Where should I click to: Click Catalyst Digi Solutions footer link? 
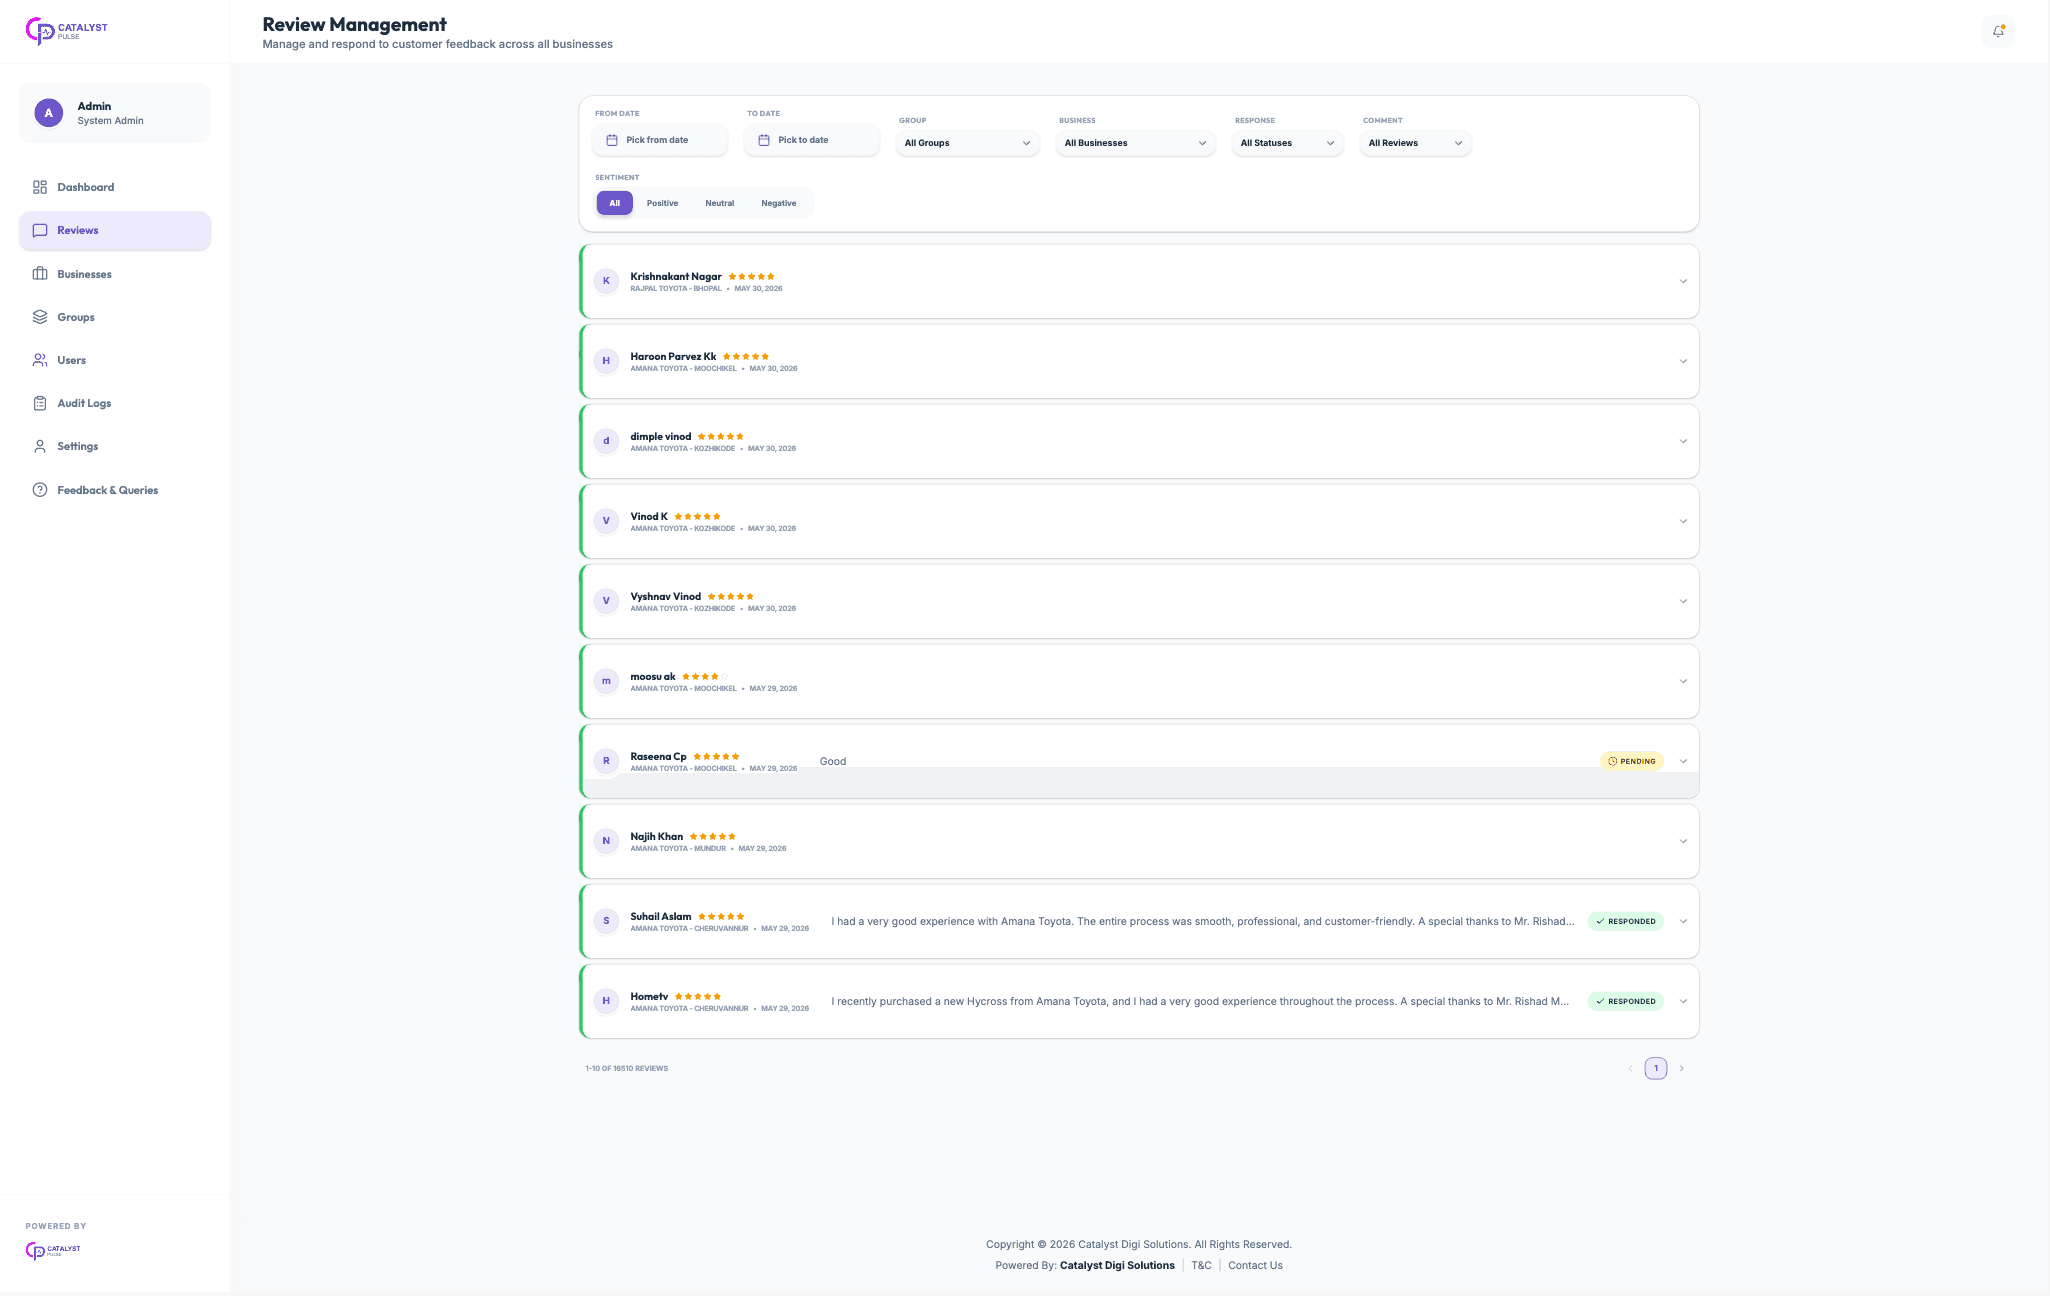pyautogui.click(x=1117, y=1265)
